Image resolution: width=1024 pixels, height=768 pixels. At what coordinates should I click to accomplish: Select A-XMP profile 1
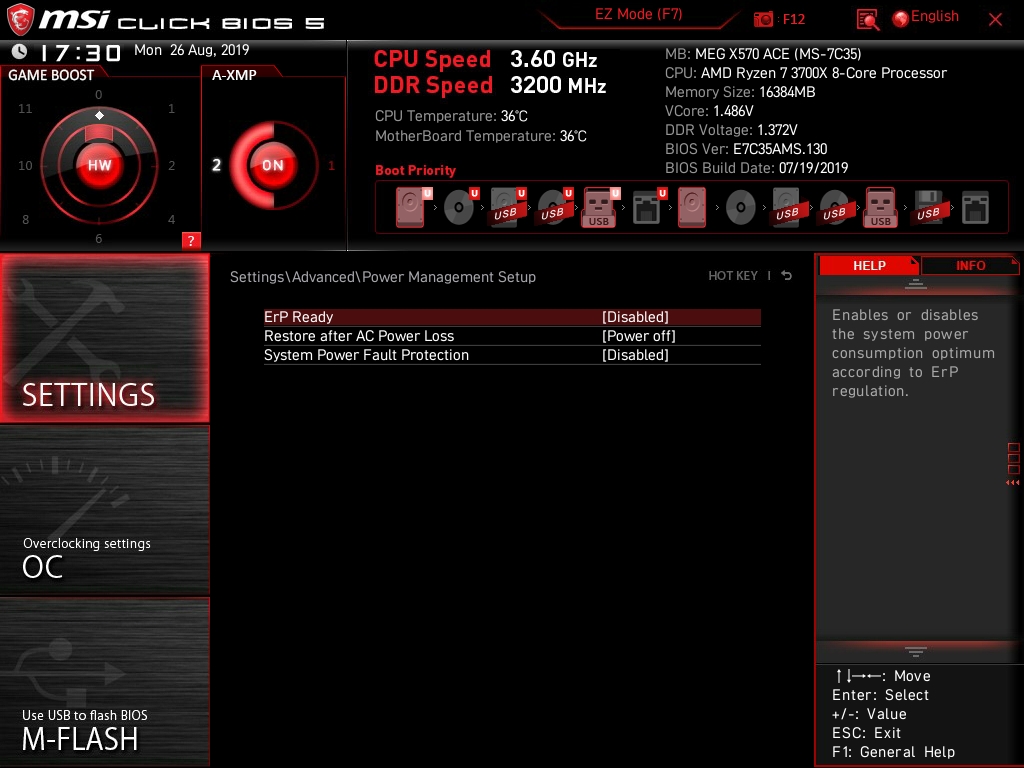click(331, 166)
